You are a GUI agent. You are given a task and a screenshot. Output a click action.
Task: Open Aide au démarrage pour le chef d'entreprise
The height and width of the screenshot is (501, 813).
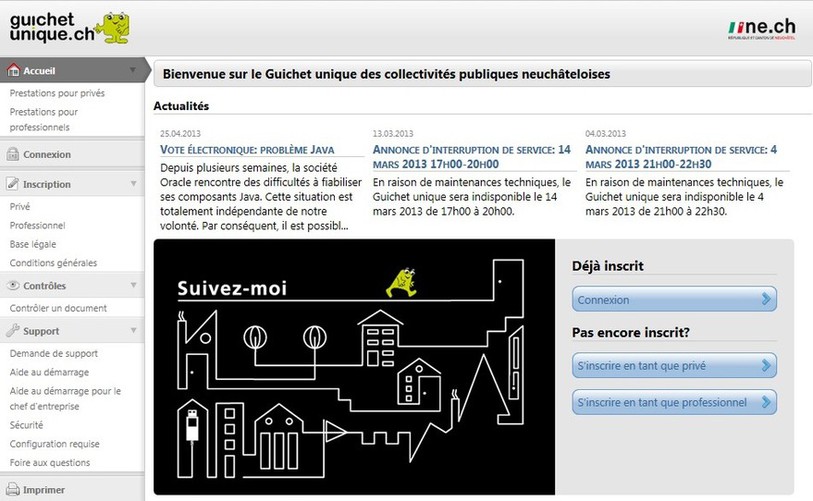(65, 398)
